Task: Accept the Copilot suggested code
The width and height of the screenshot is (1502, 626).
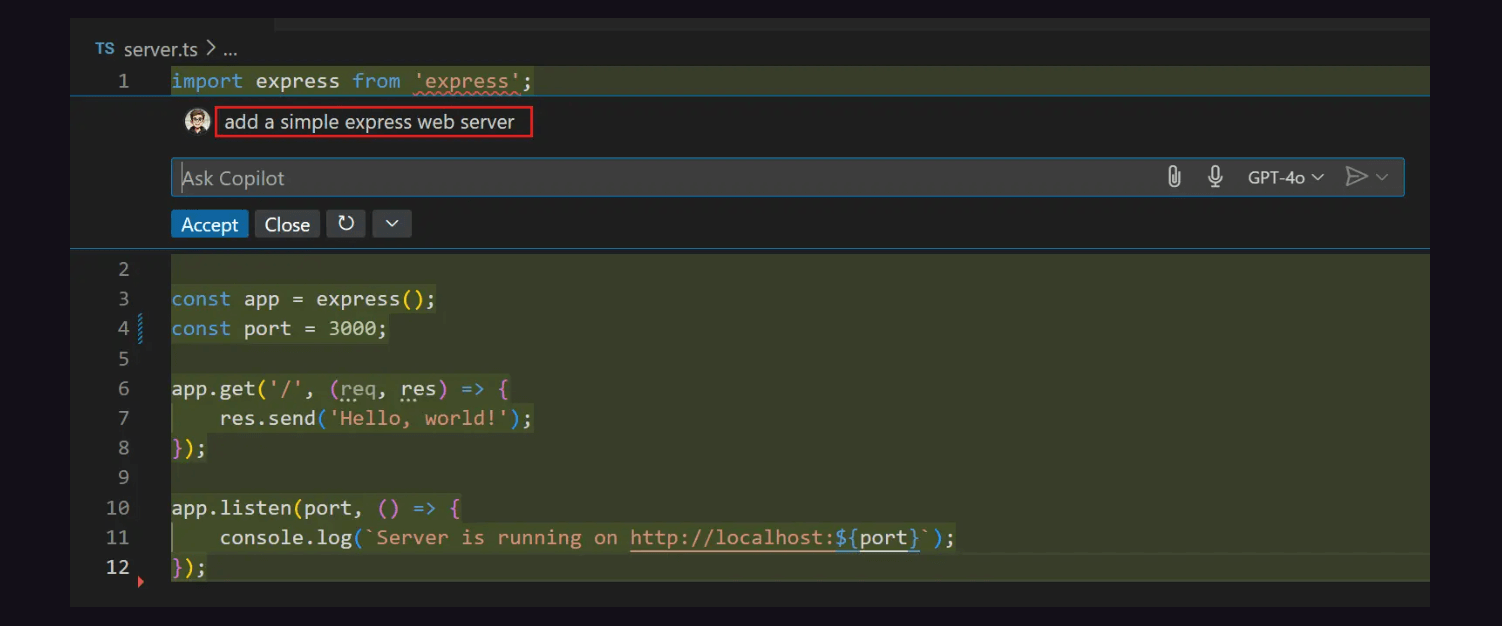Action: pyautogui.click(x=209, y=223)
